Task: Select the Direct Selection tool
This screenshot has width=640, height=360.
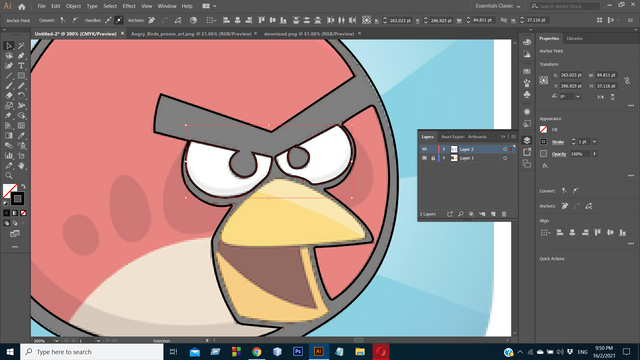Action: 9,46
